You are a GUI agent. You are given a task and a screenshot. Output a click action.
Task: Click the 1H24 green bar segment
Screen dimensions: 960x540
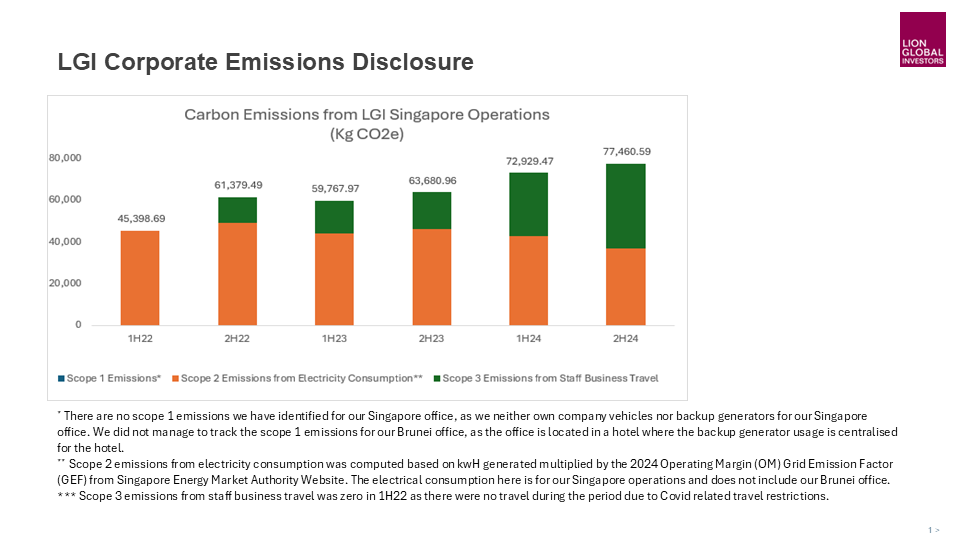point(528,204)
